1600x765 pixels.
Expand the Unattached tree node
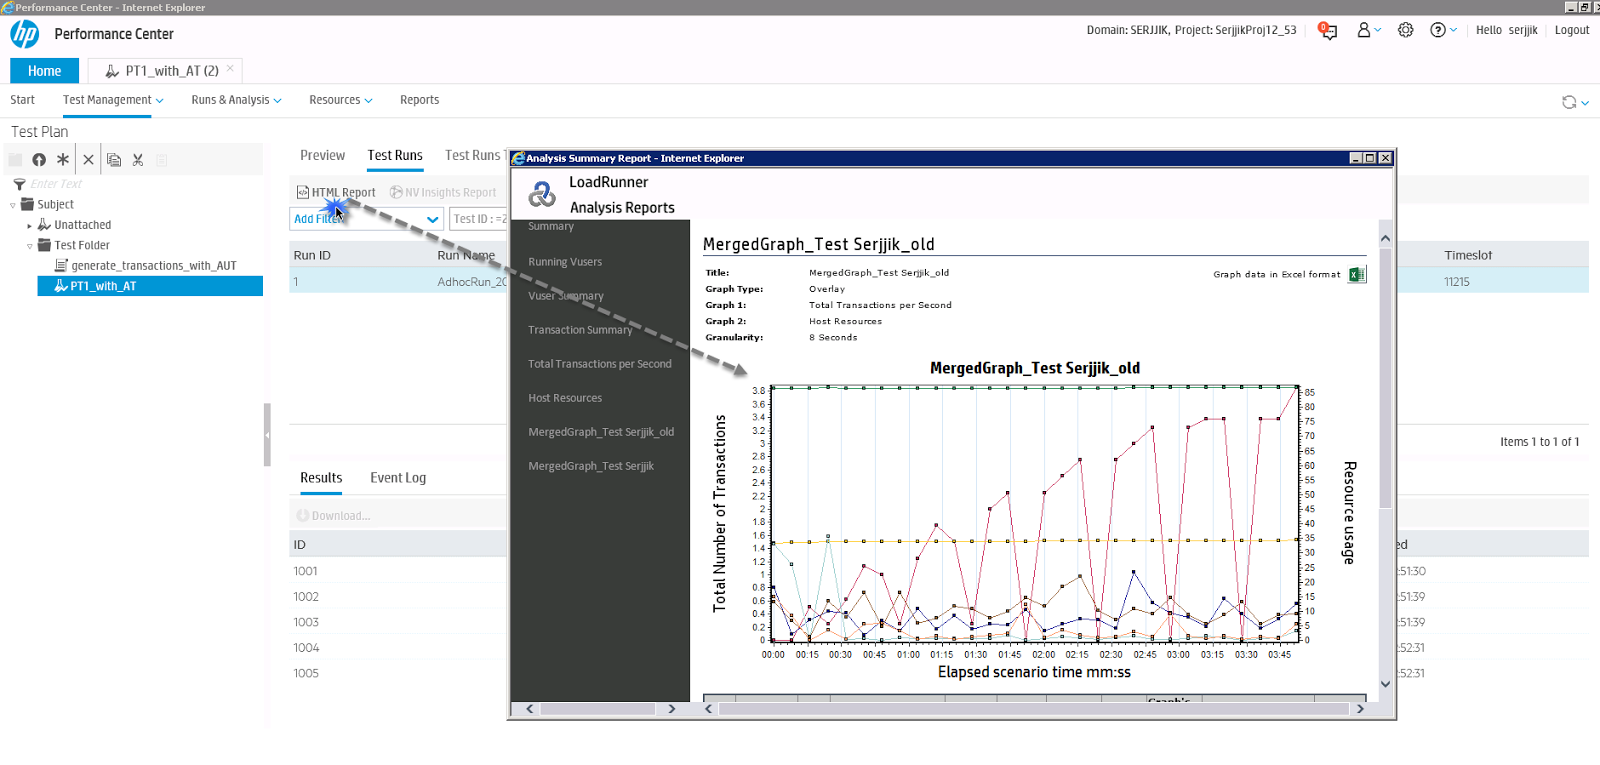[29, 226]
